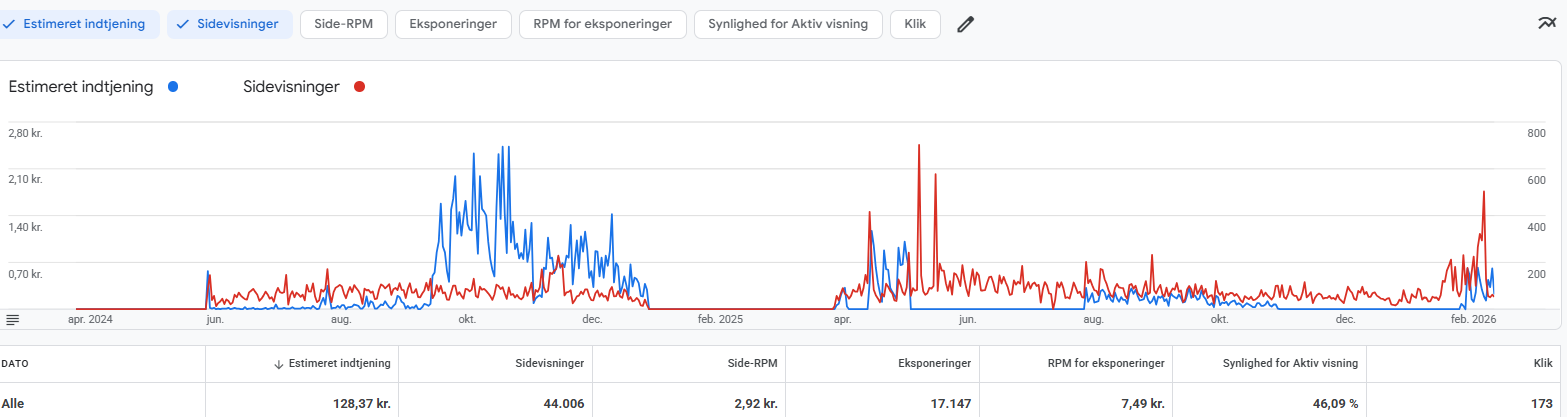Click the blue dot in the chart legend
Image resolution: width=1567 pixels, height=417 pixels.
coord(173,87)
